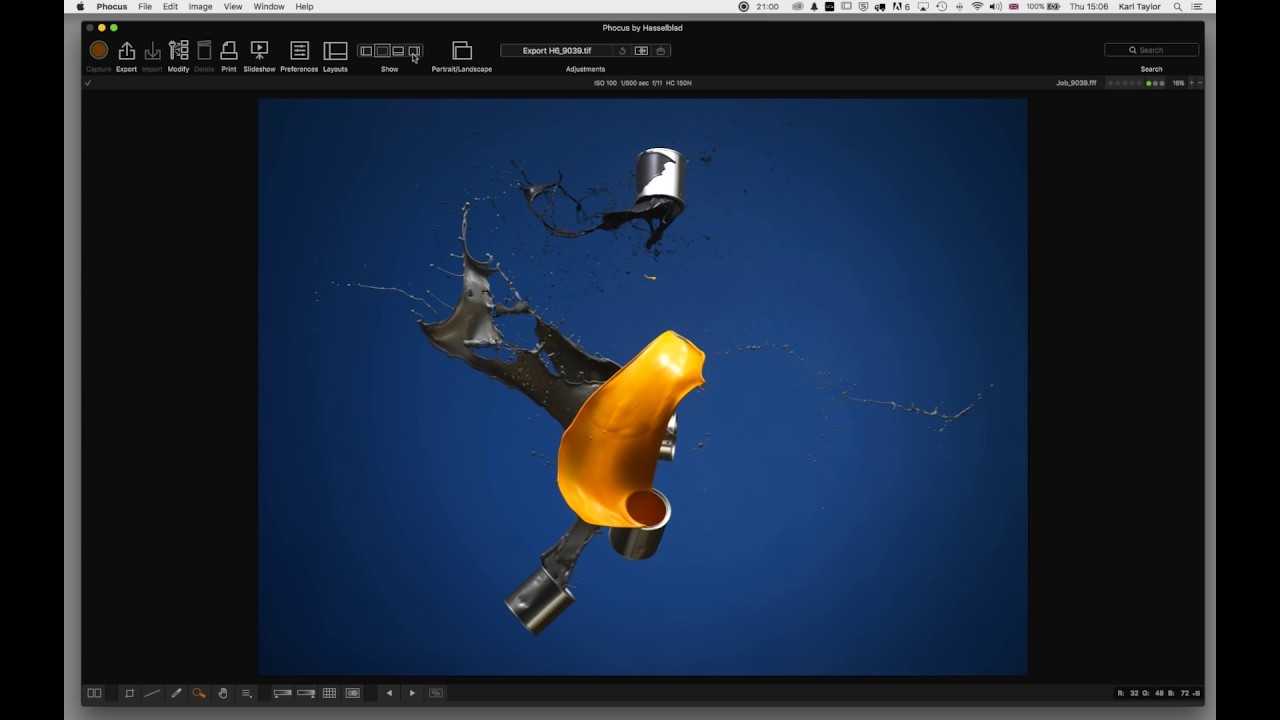This screenshot has width=1280, height=720.
Task: Click the copy adjustments icon
Action: [641, 50]
